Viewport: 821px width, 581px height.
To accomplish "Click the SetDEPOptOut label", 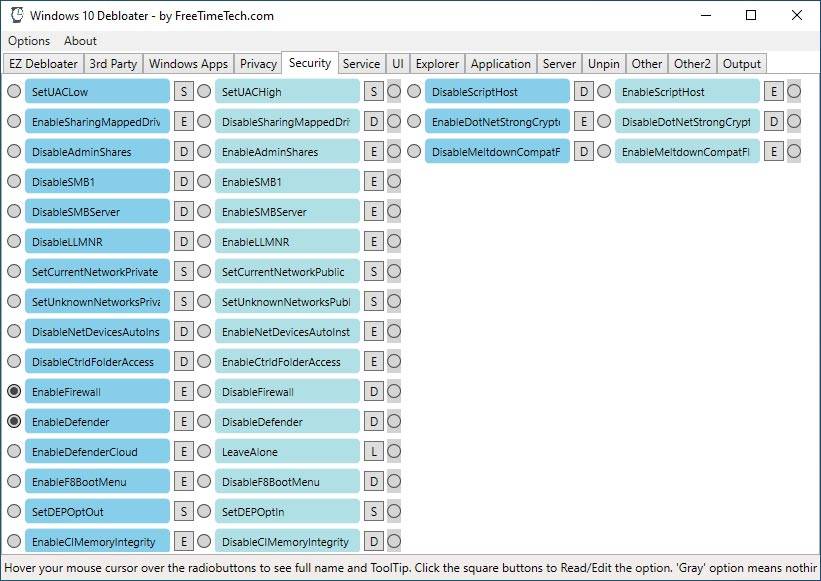I will [x=97, y=511].
